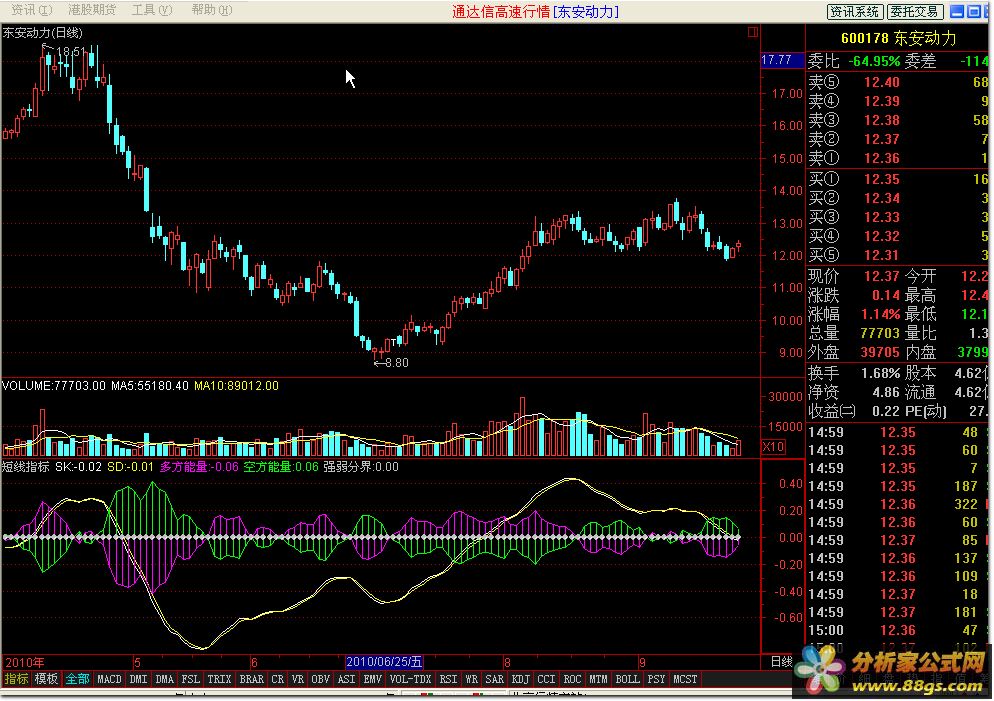Open the 帮助(H) menu
The height and width of the screenshot is (701, 994).
pyautogui.click(x=212, y=10)
